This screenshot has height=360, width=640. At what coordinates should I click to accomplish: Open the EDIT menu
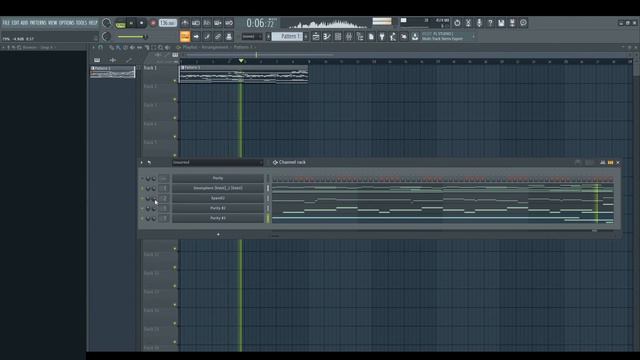16,23
